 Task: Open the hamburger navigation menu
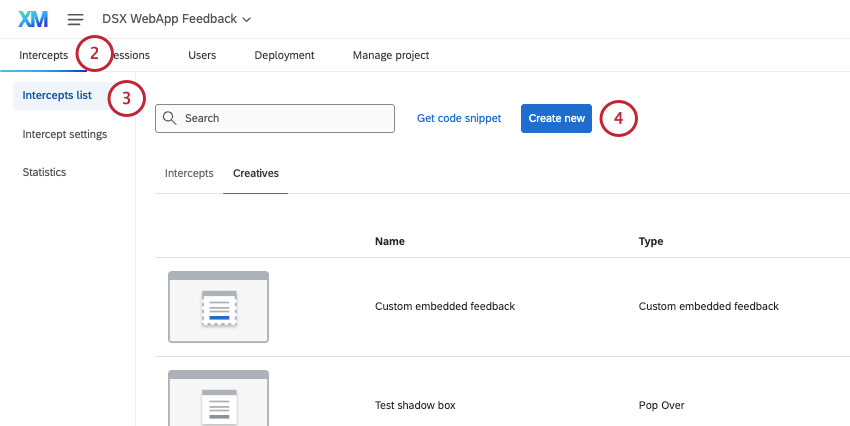click(x=75, y=19)
